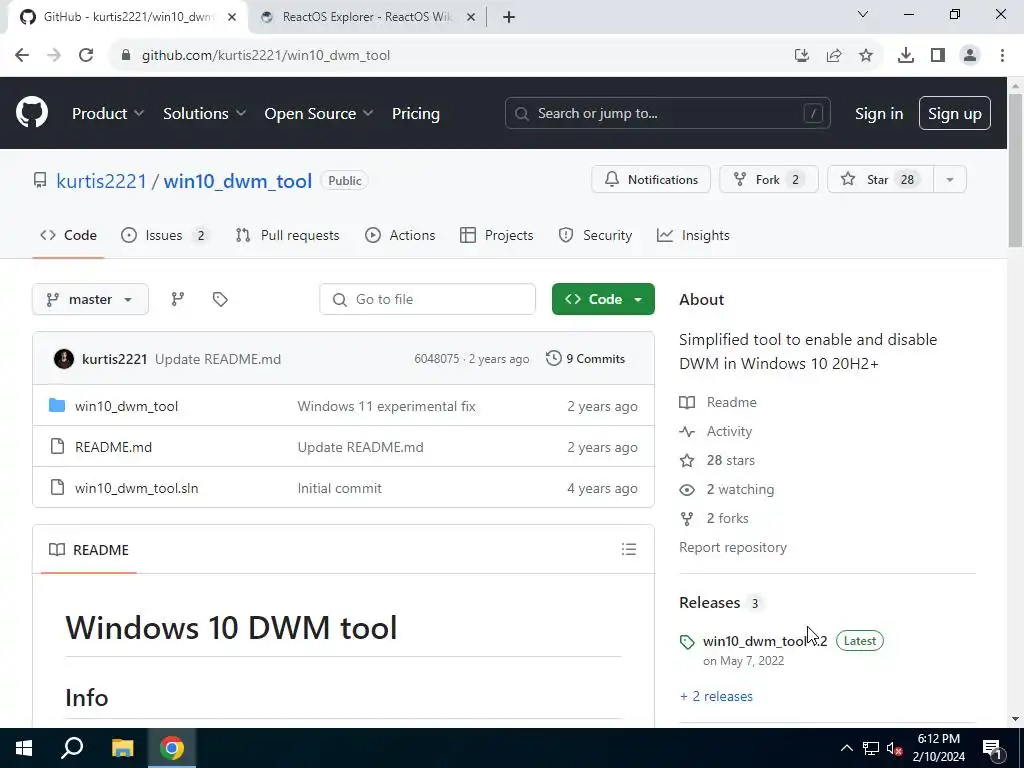Open the green Code dropdown button
The image size is (1024, 768).
pyautogui.click(x=603, y=299)
